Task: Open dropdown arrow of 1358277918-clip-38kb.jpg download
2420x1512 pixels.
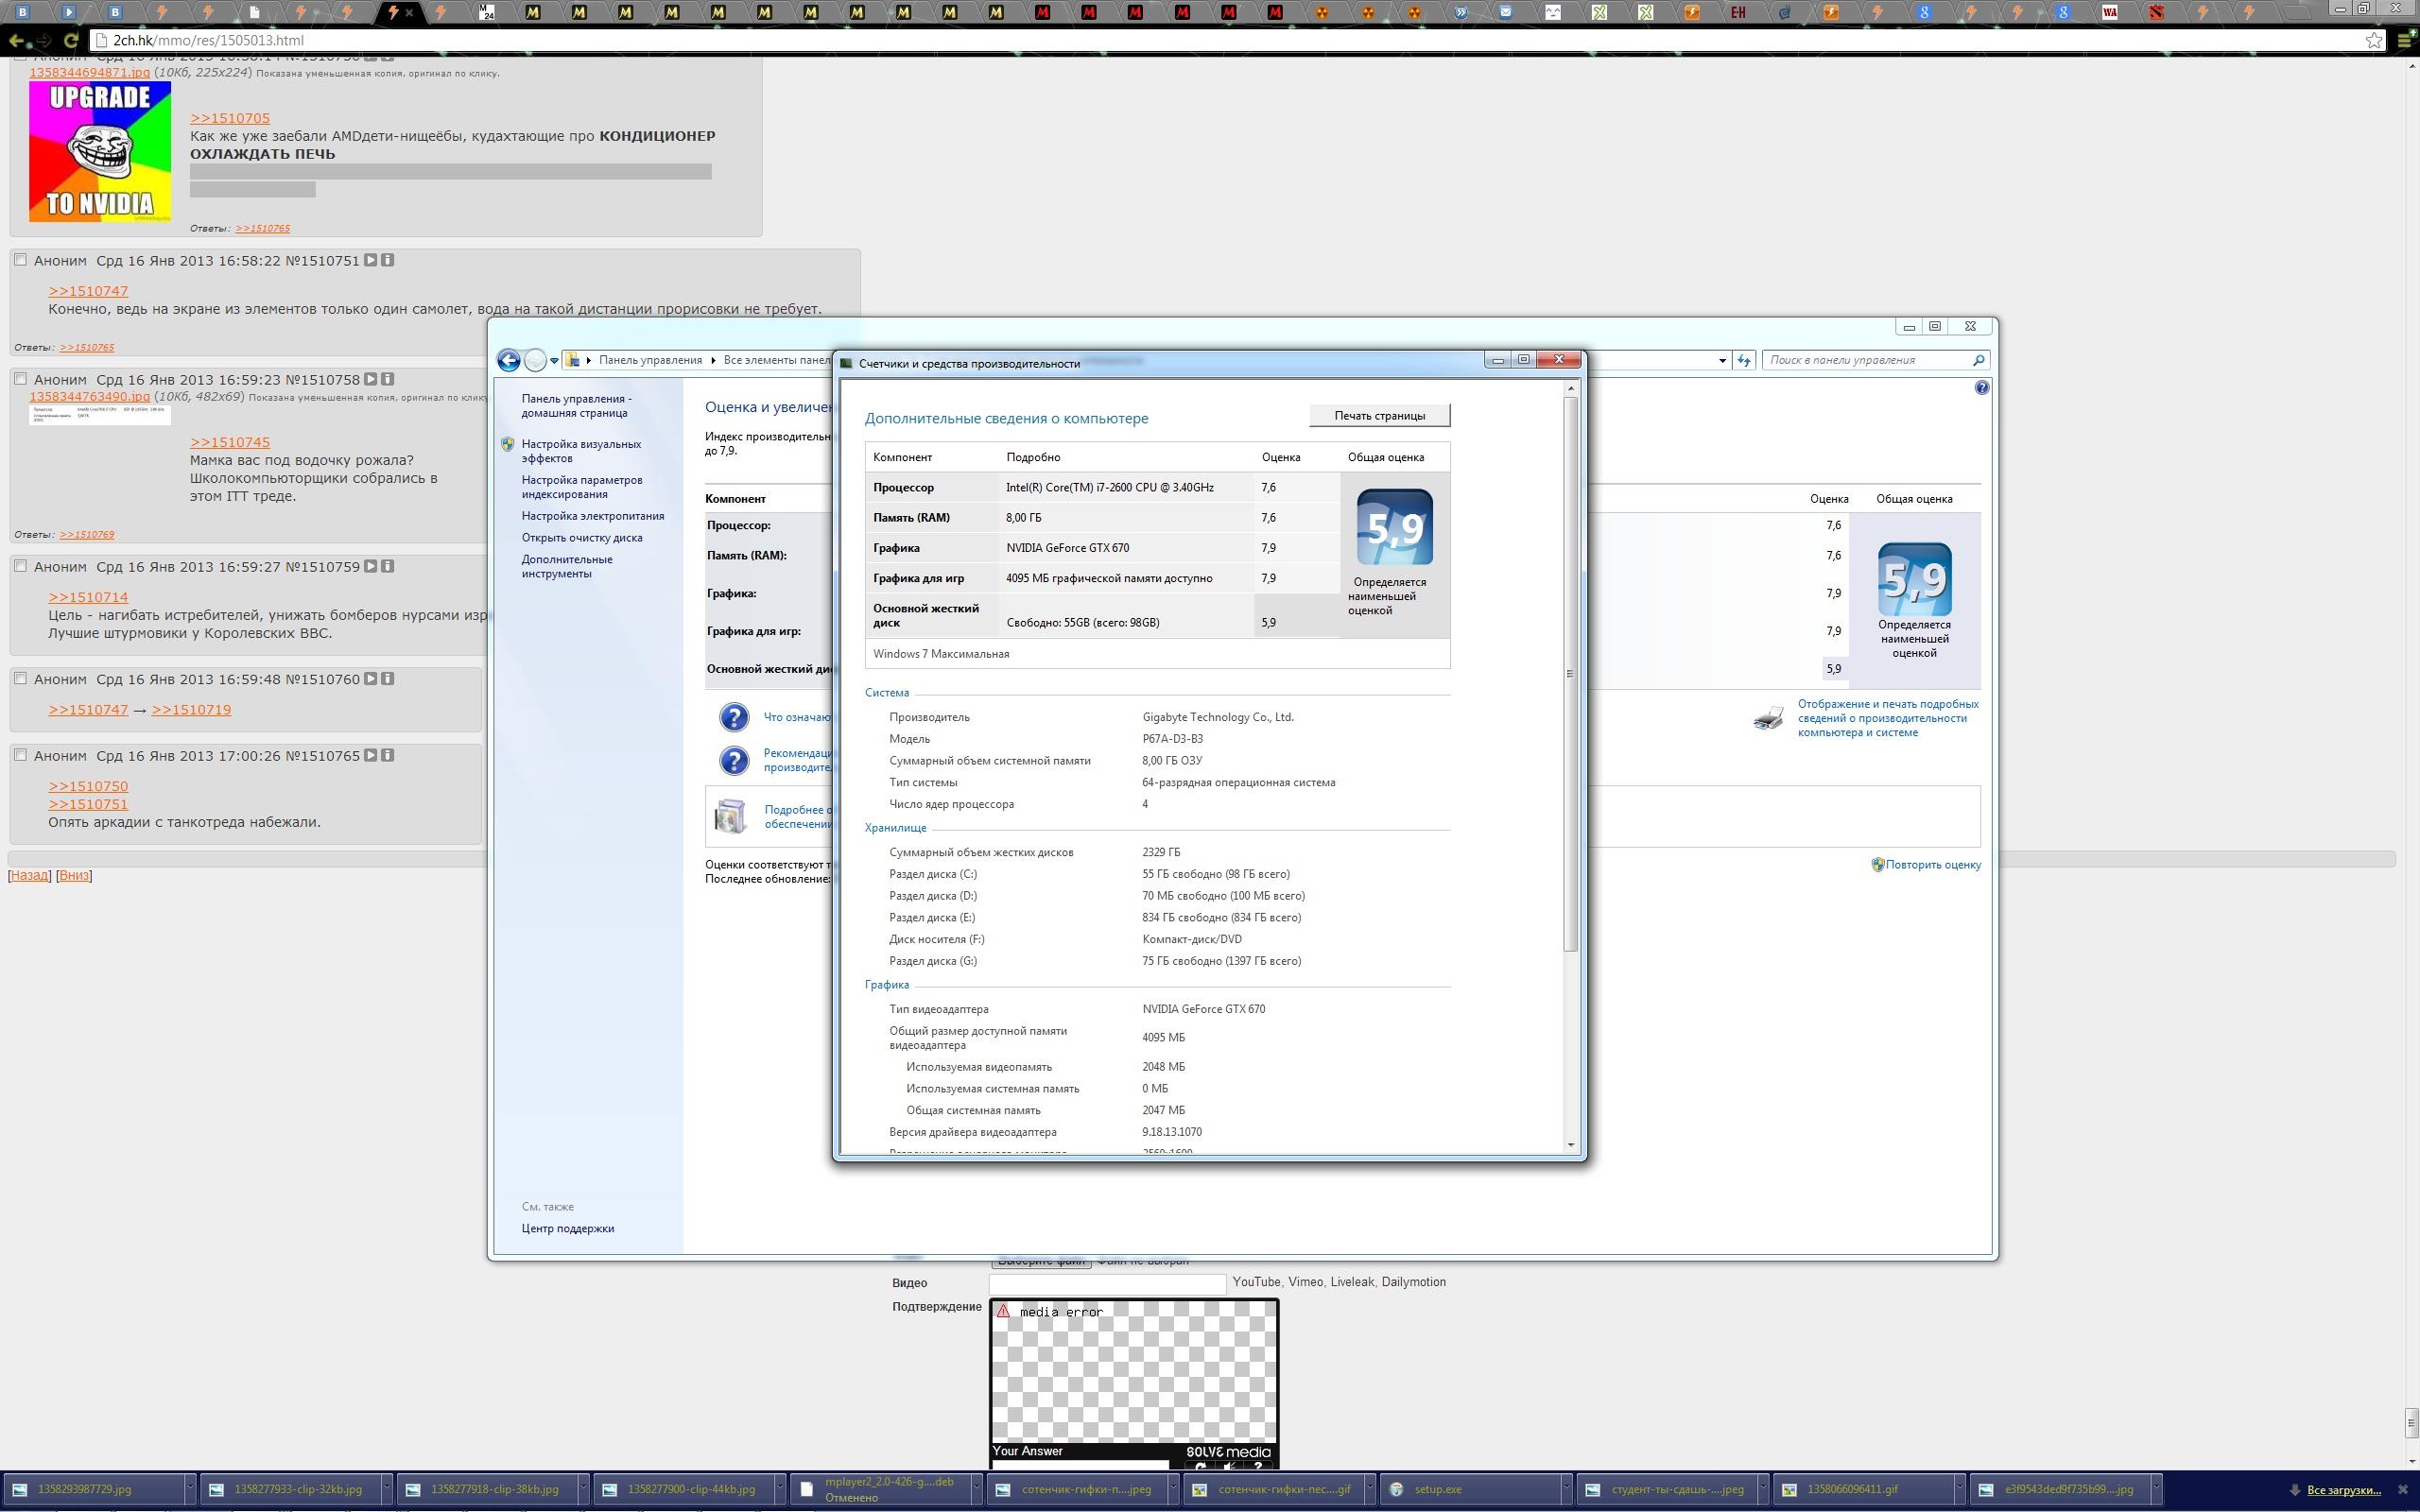Action: (x=582, y=1489)
